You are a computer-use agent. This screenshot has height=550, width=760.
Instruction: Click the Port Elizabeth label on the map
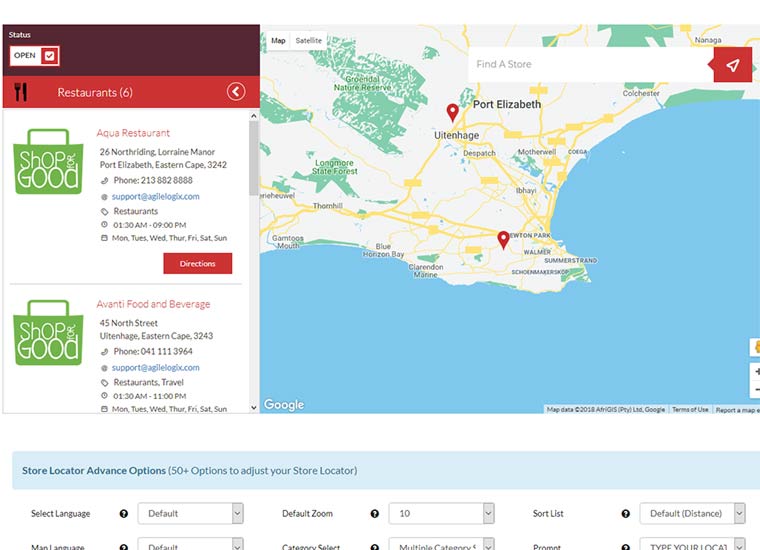(507, 104)
